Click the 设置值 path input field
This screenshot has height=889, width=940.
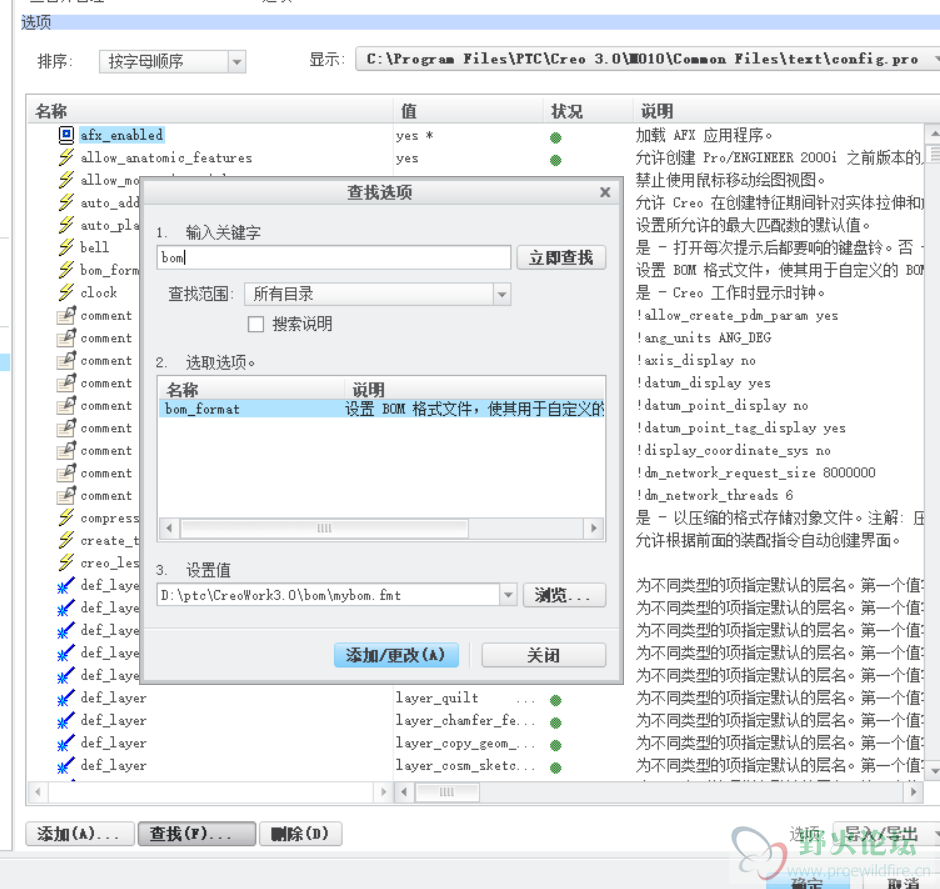click(x=329, y=595)
